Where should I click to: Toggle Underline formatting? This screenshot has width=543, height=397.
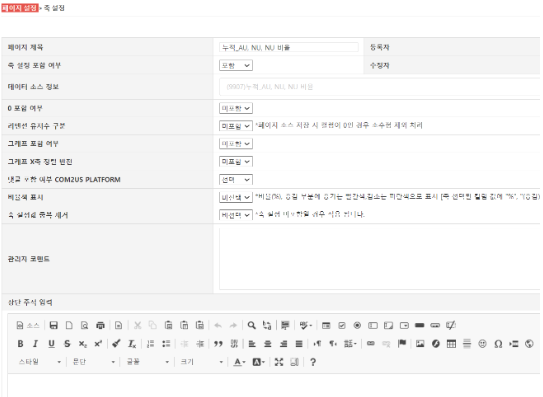coord(51,344)
